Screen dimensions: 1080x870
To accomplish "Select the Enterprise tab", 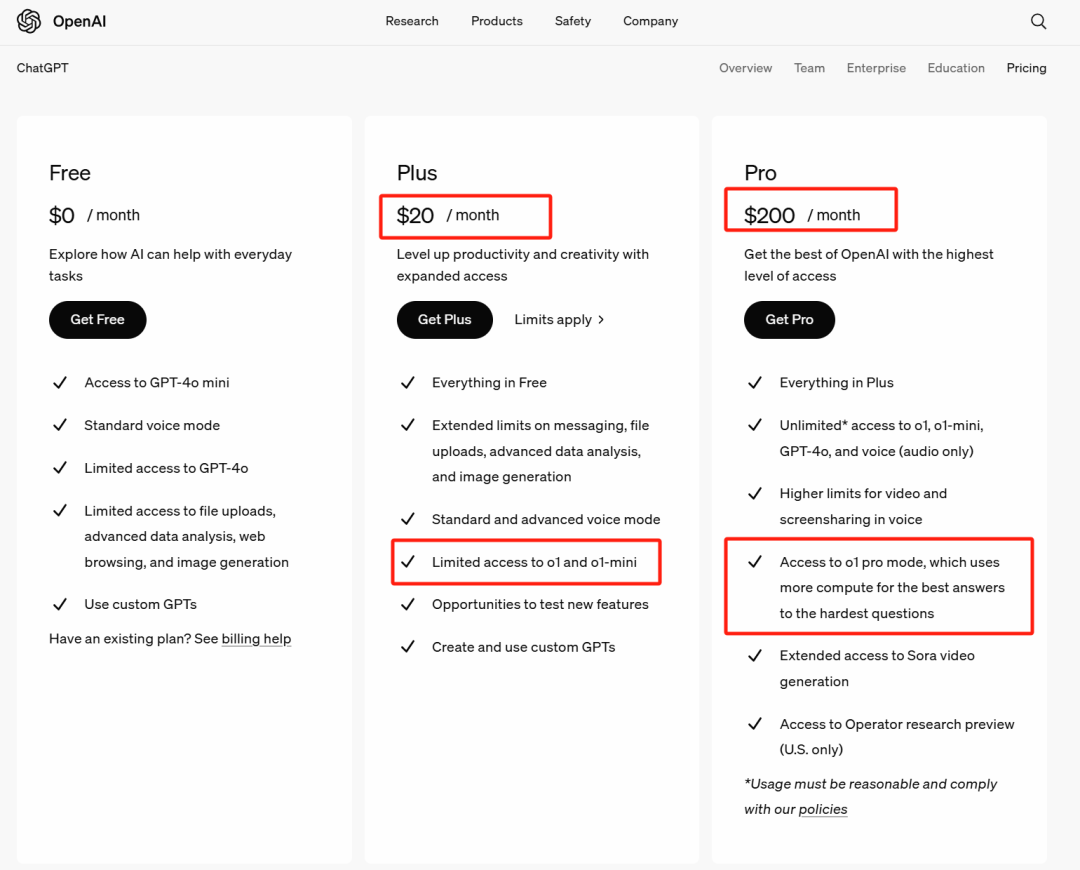I will pyautogui.click(x=876, y=67).
